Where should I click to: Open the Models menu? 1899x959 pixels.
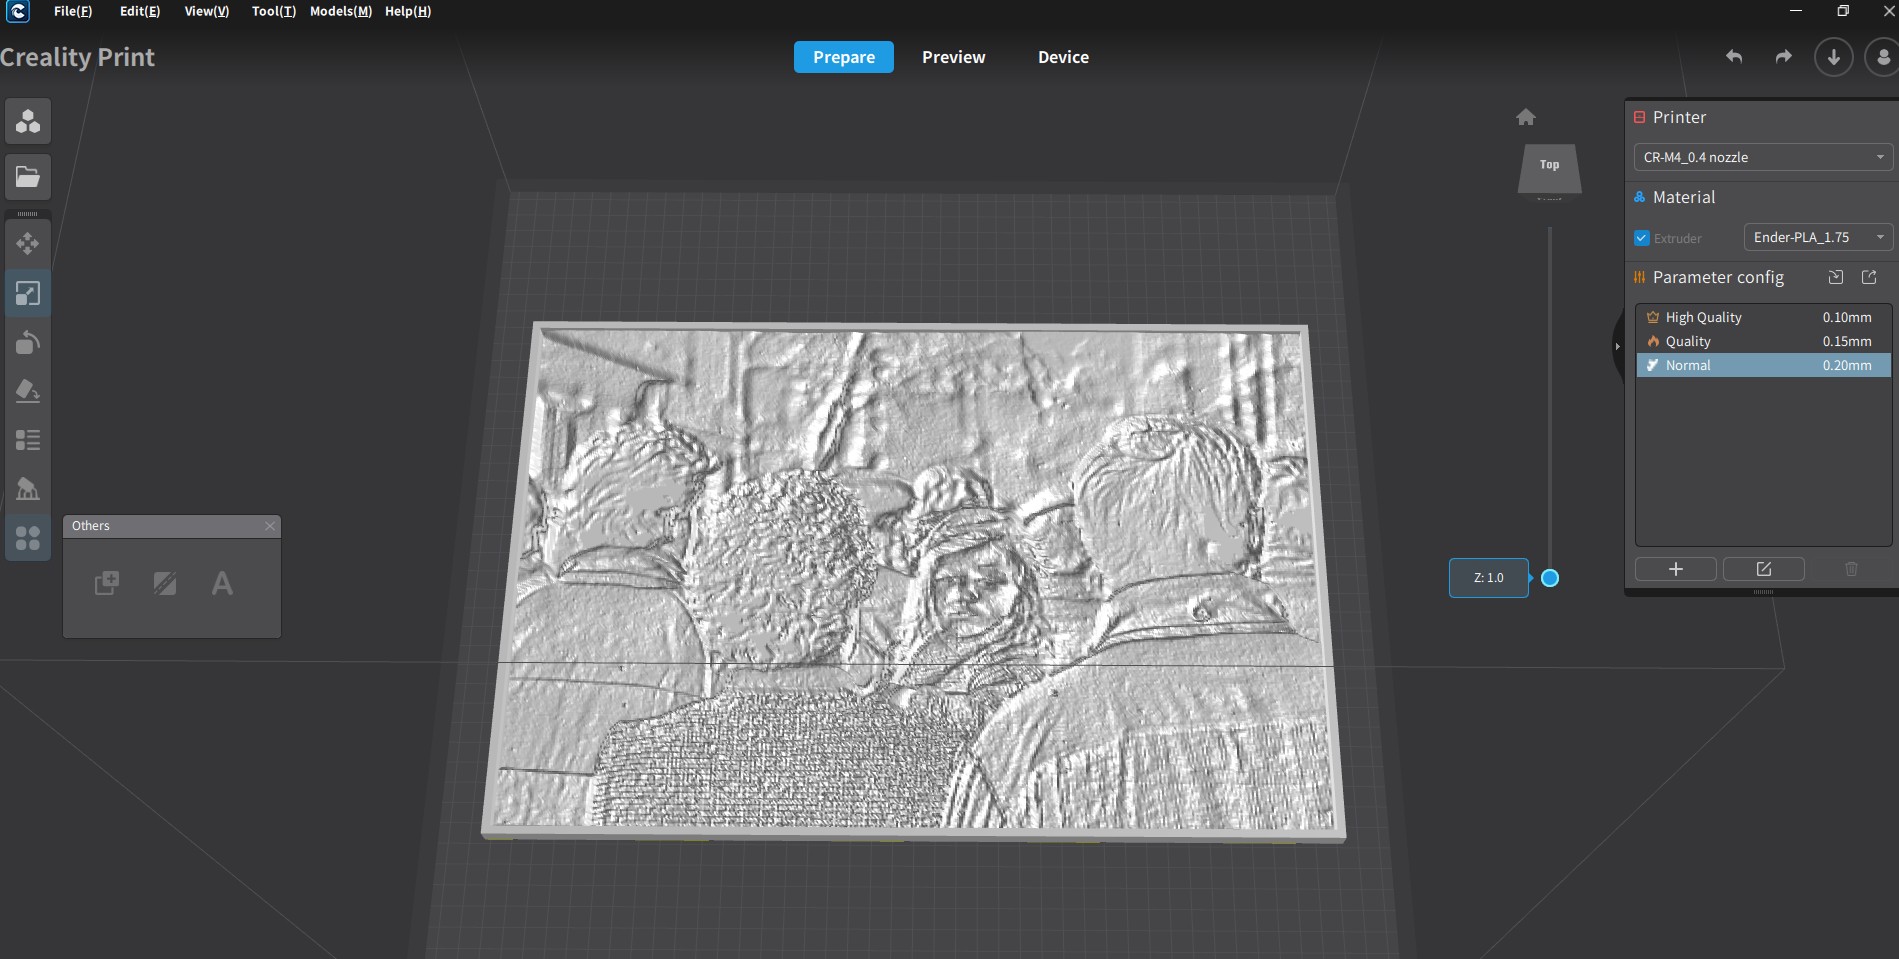coord(340,11)
